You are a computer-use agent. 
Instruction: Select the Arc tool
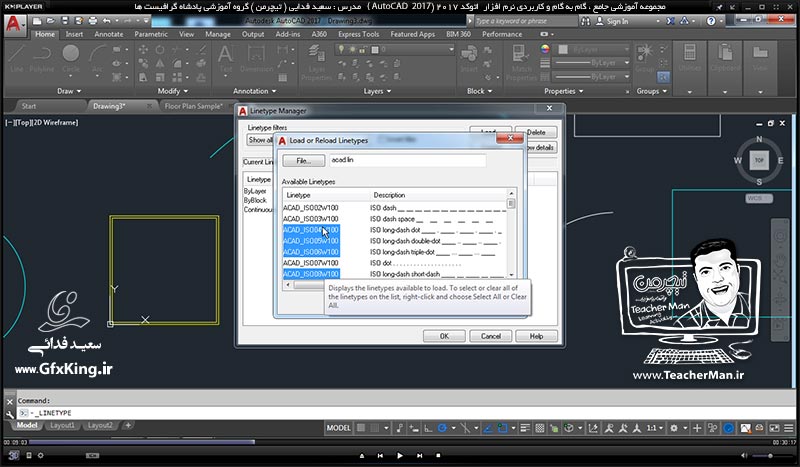coord(97,59)
